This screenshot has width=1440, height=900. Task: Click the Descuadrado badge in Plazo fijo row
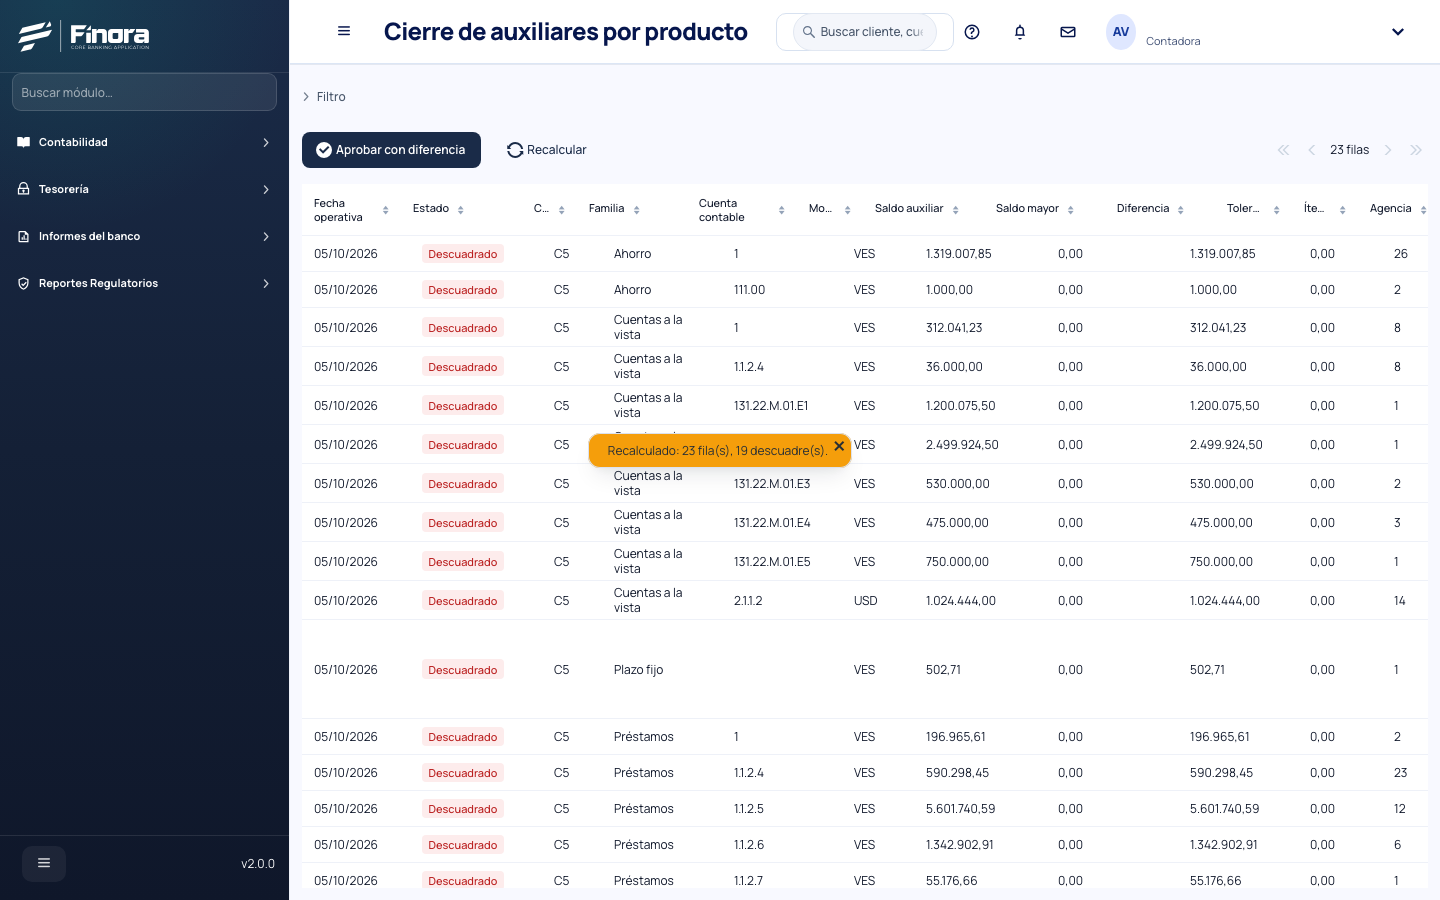pyautogui.click(x=462, y=670)
